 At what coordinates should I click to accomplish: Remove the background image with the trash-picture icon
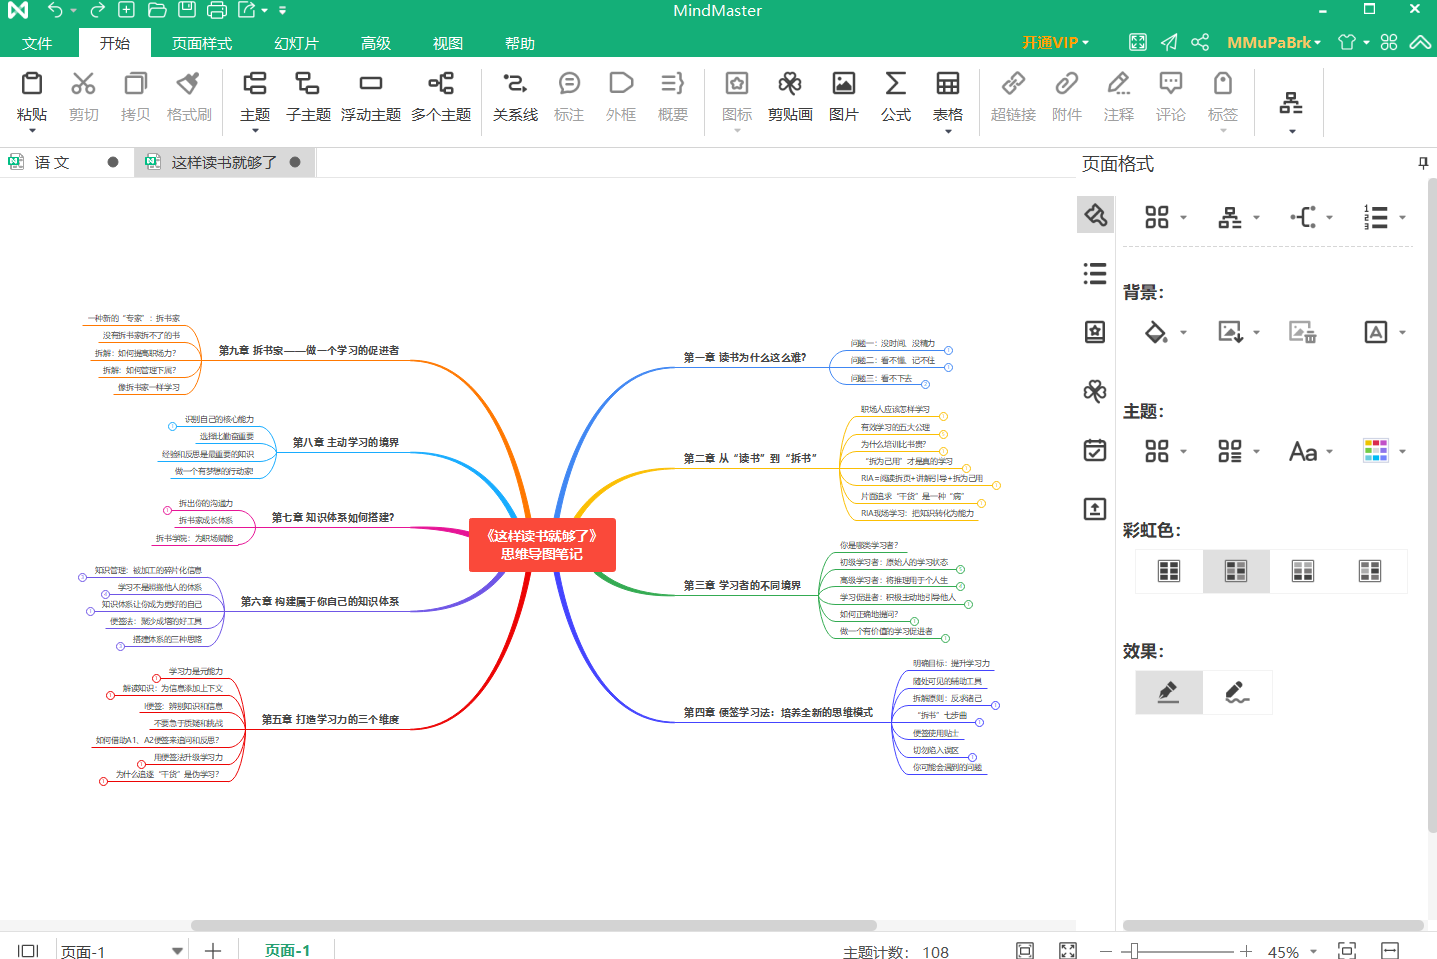1302,332
